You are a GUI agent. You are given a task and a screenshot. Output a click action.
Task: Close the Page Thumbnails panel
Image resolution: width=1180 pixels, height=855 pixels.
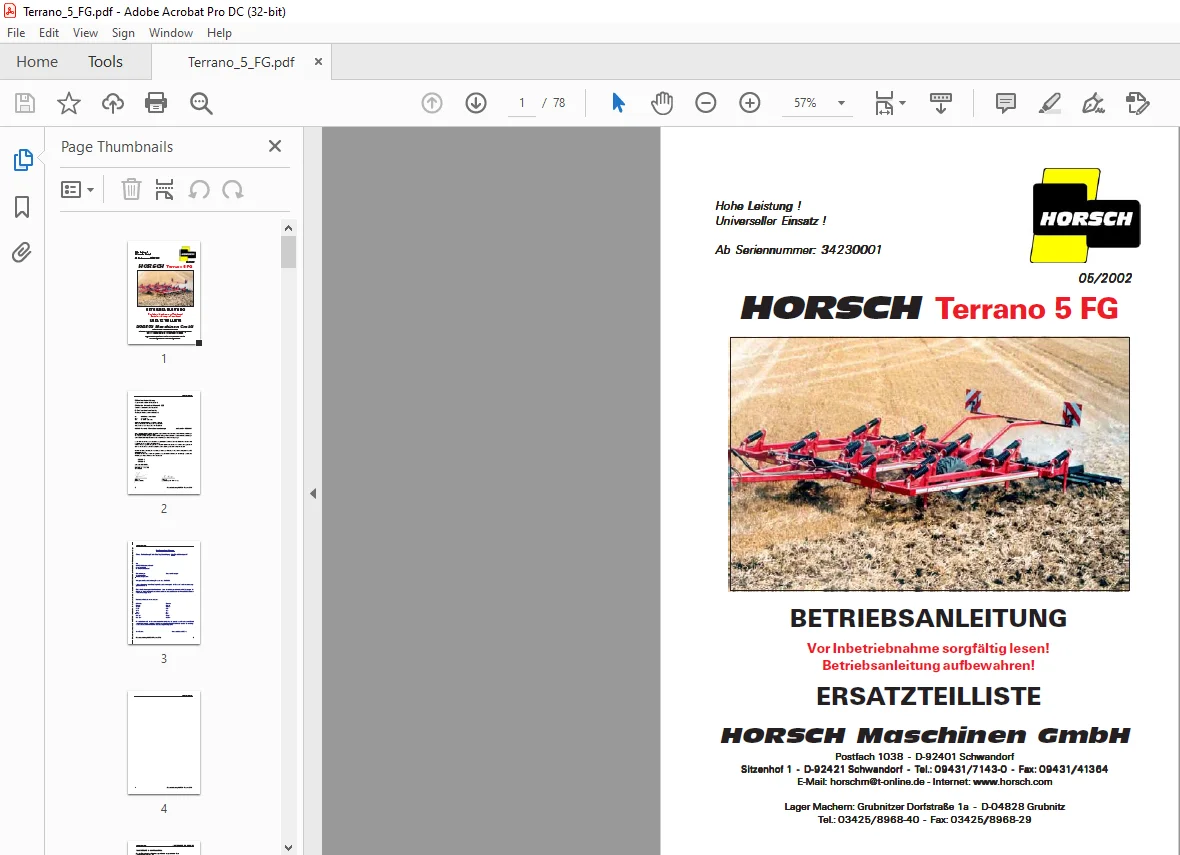pyautogui.click(x=275, y=146)
